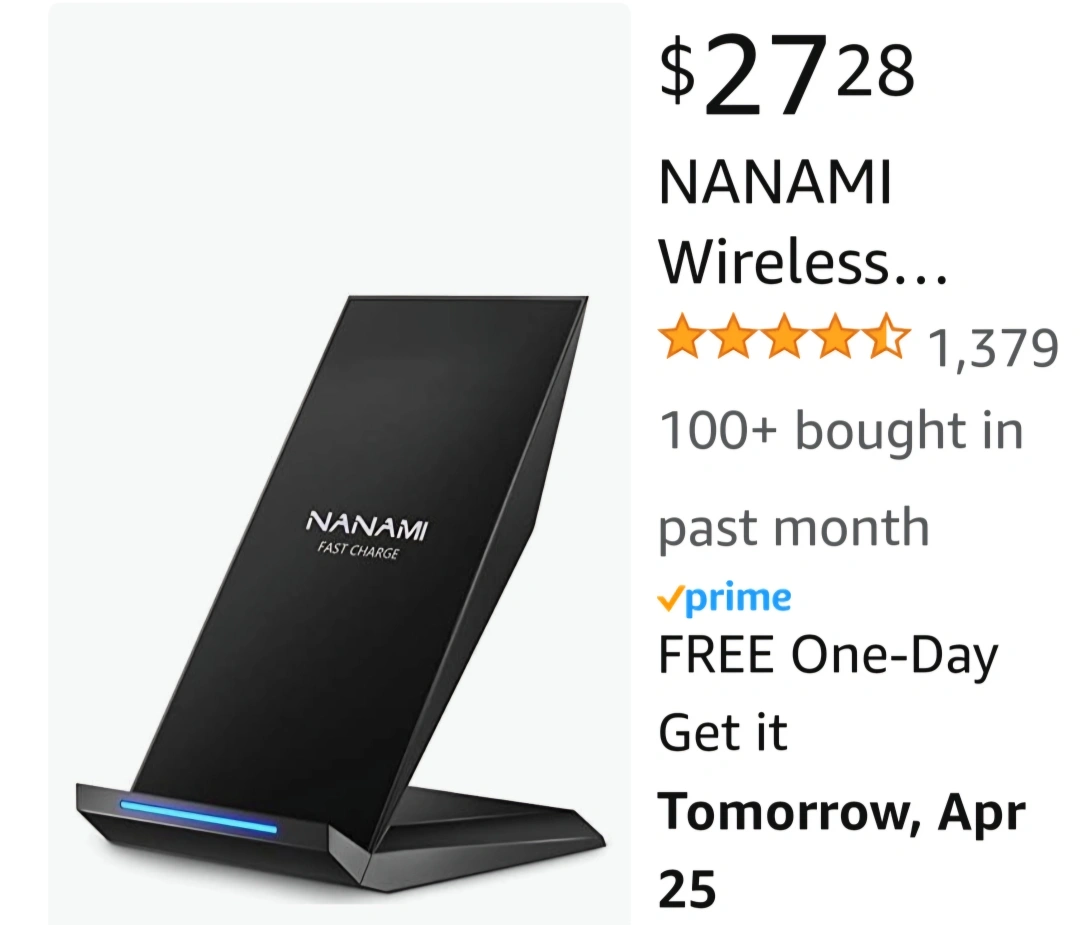Click the $27.28 price
1080x925 pixels.
click(x=787, y=75)
